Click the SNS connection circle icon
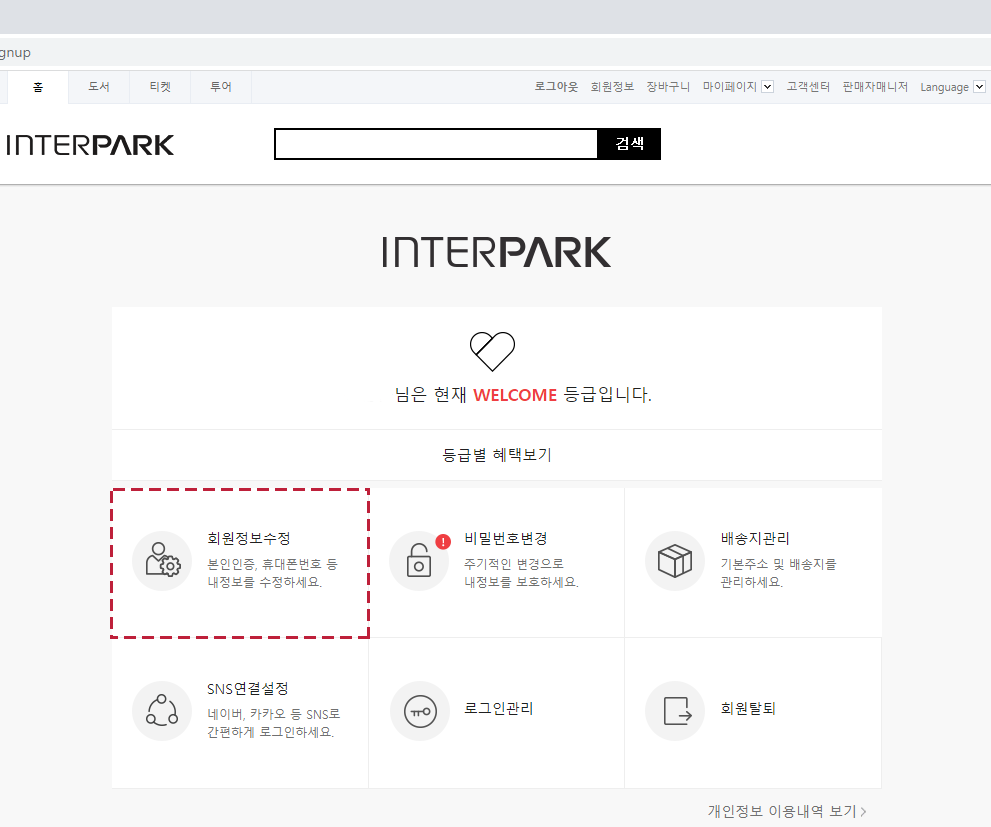991x827 pixels. pos(162,711)
